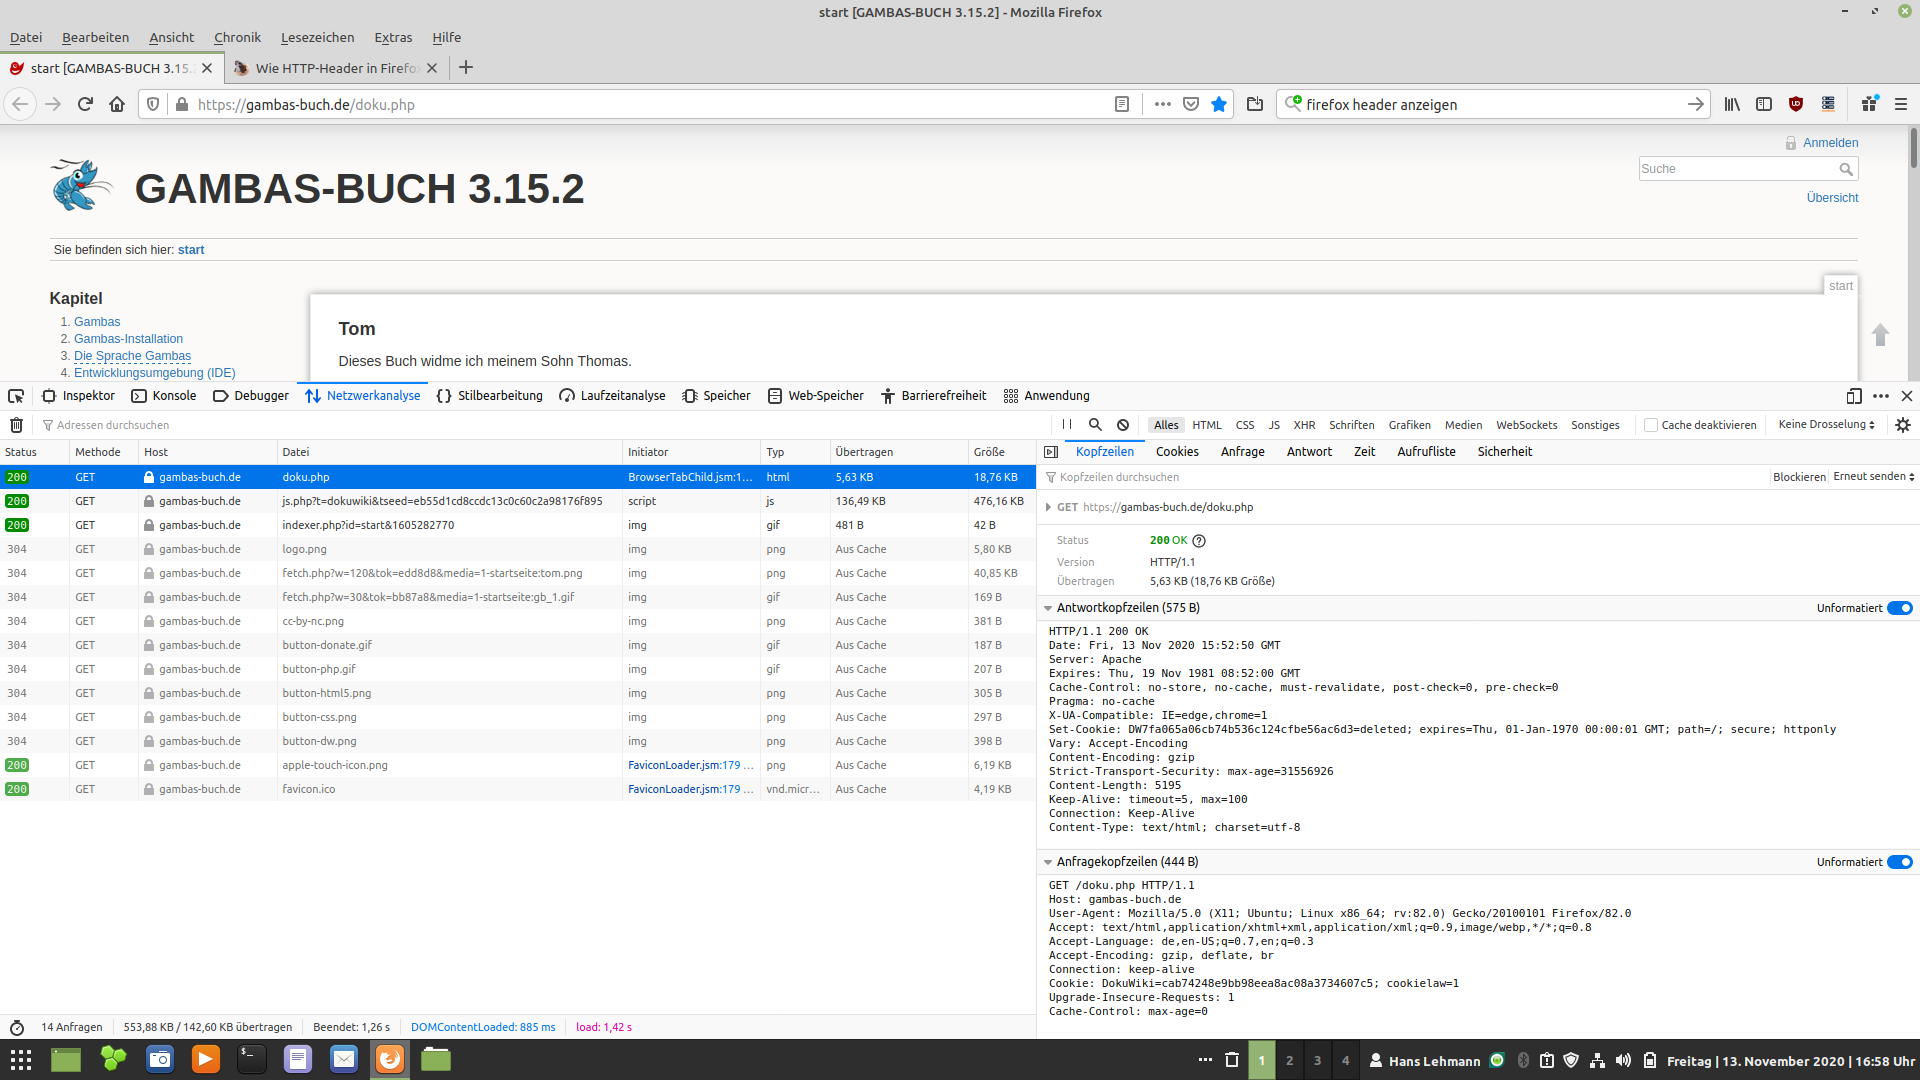Click the bookmark star in address bar

tap(1219, 104)
